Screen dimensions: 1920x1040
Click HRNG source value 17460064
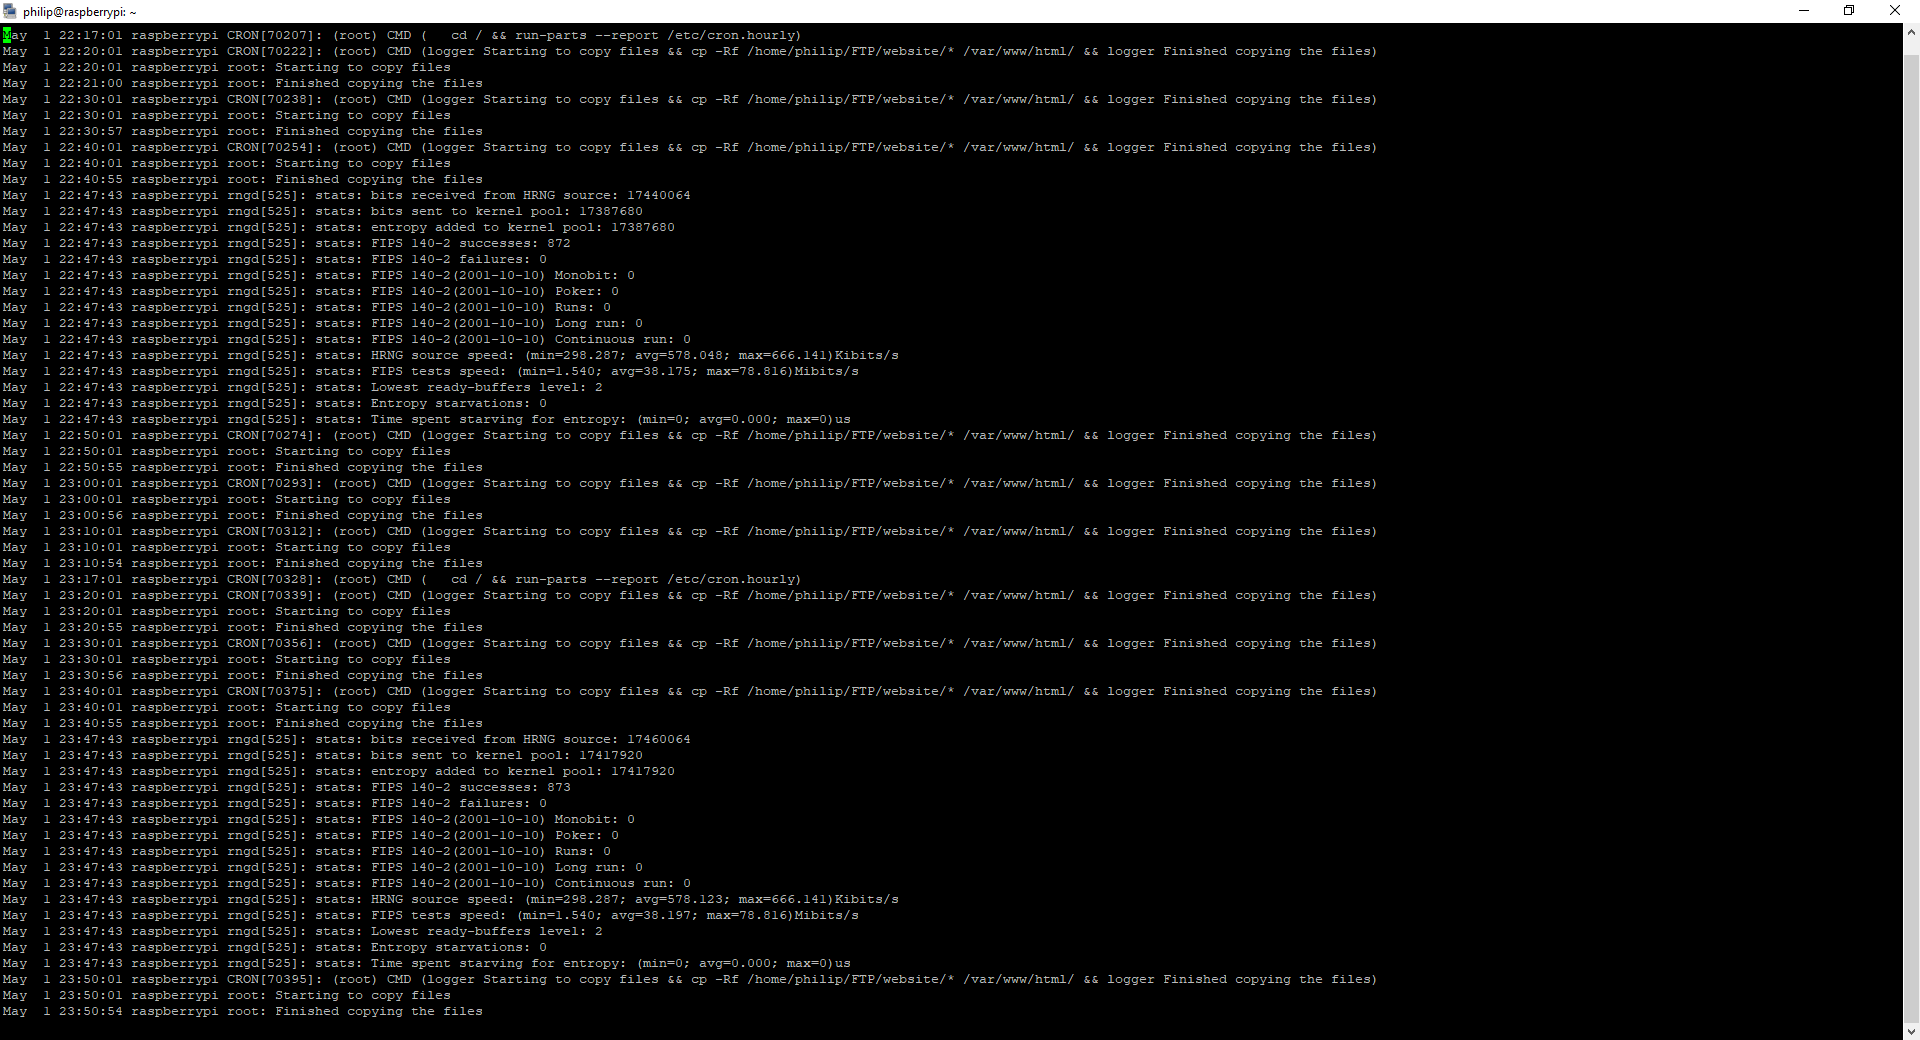point(659,739)
